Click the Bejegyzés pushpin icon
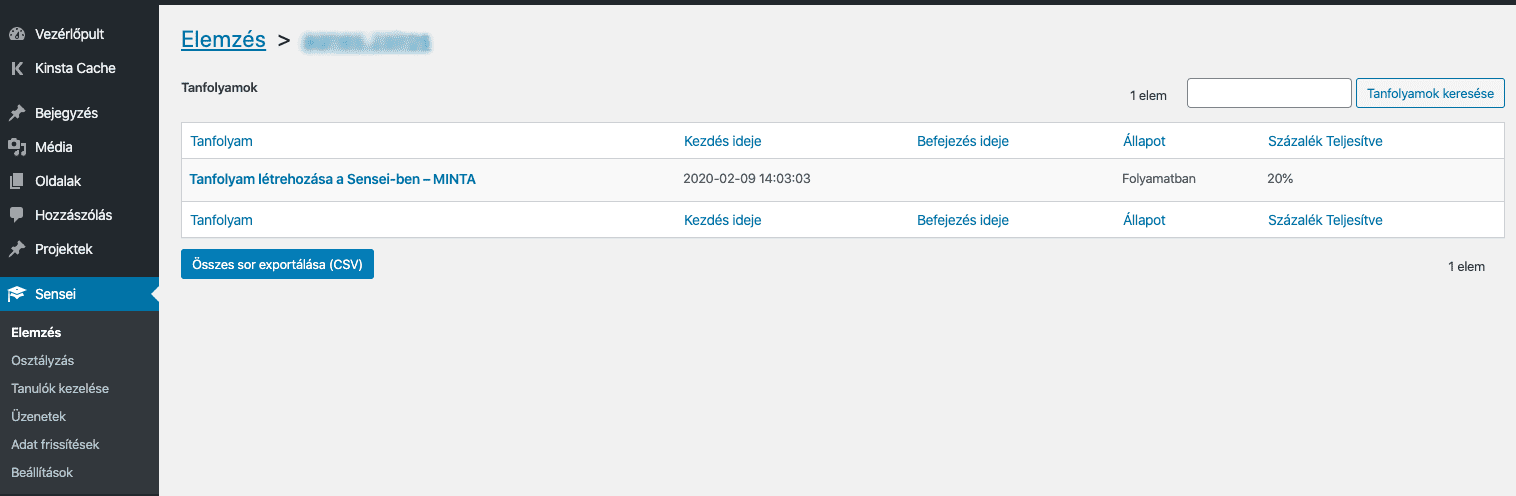The width and height of the screenshot is (1516, 496). click(16, 113)
